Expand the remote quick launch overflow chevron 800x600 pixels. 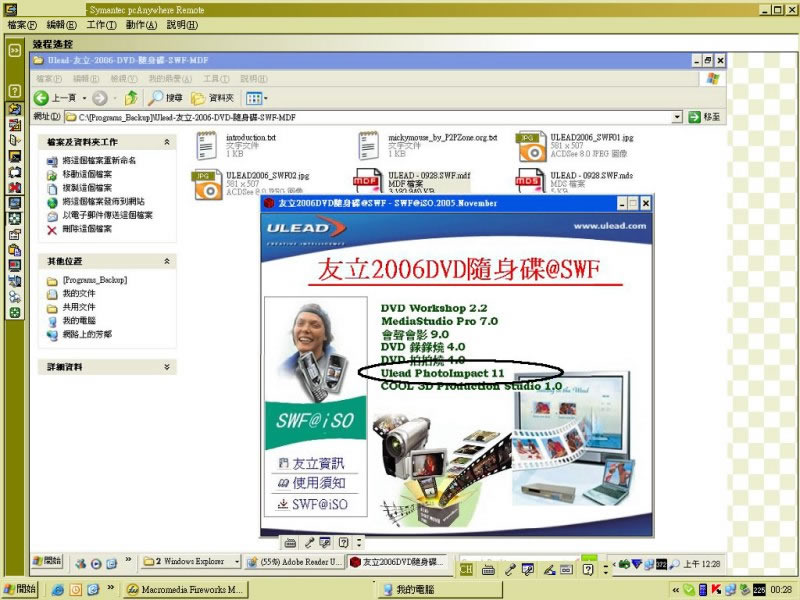point(128,560)
